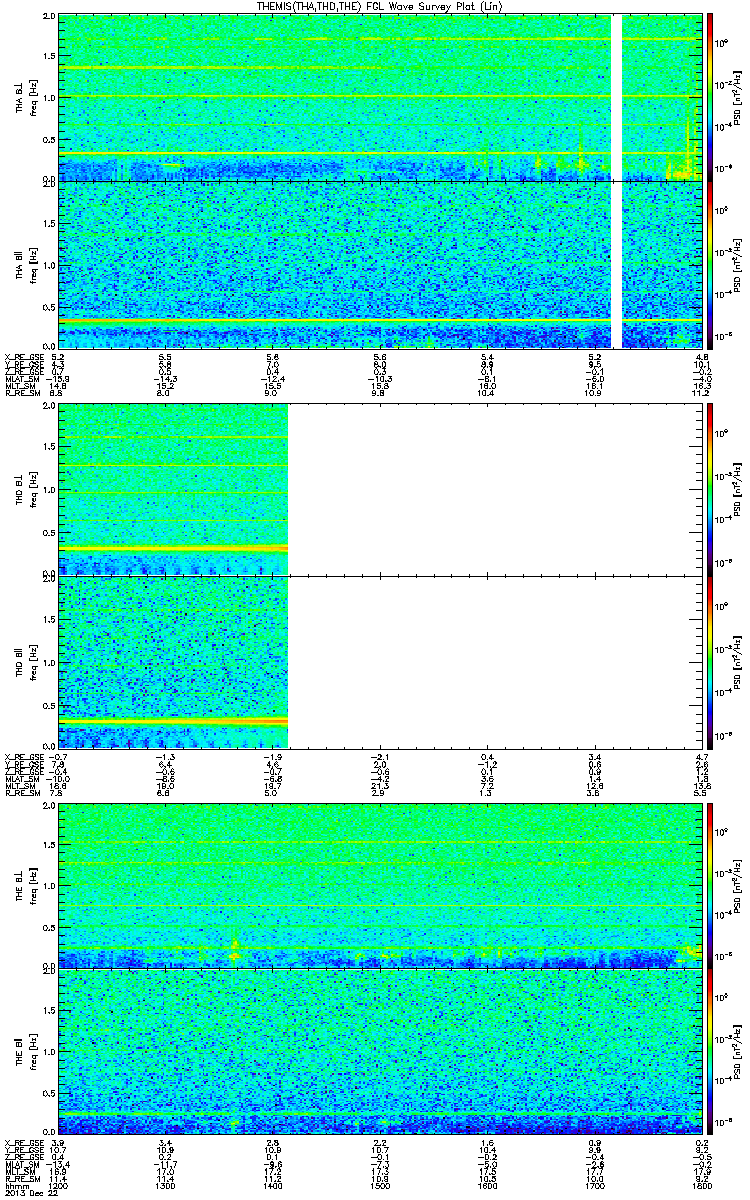Click the '2.0' top frequency tick of THE B⊥

[47, 806]
